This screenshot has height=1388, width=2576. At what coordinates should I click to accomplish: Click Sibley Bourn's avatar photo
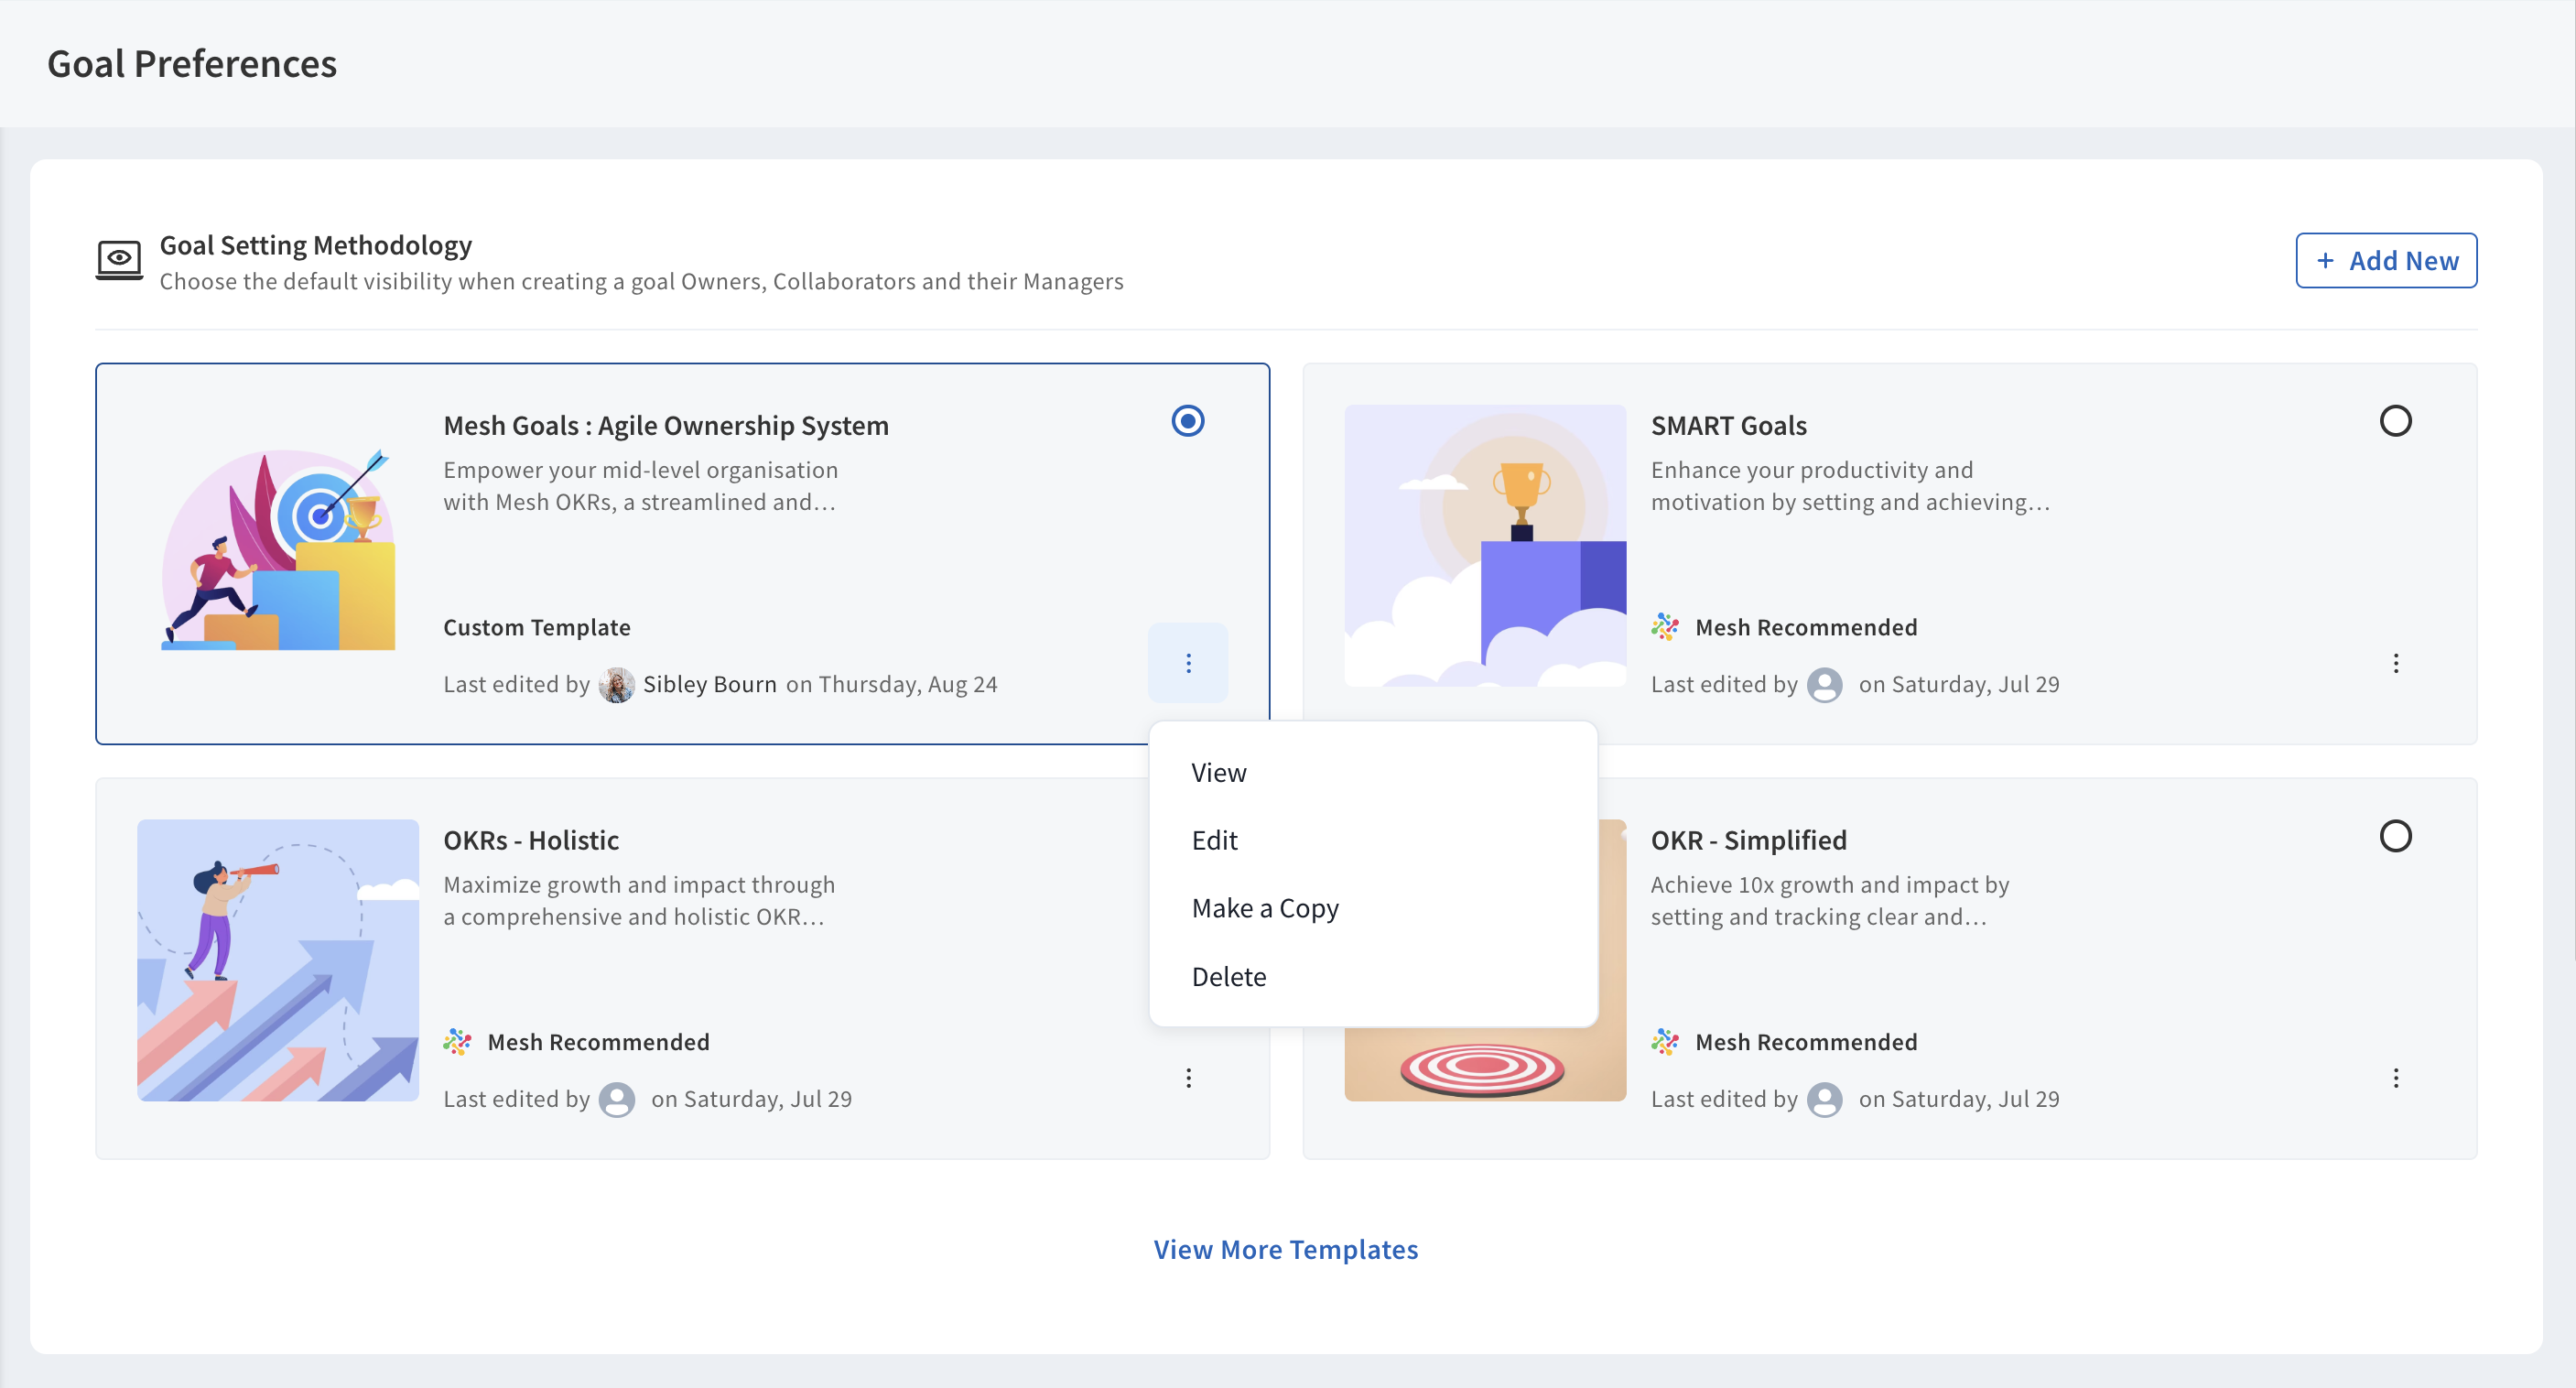coord(616,685)
